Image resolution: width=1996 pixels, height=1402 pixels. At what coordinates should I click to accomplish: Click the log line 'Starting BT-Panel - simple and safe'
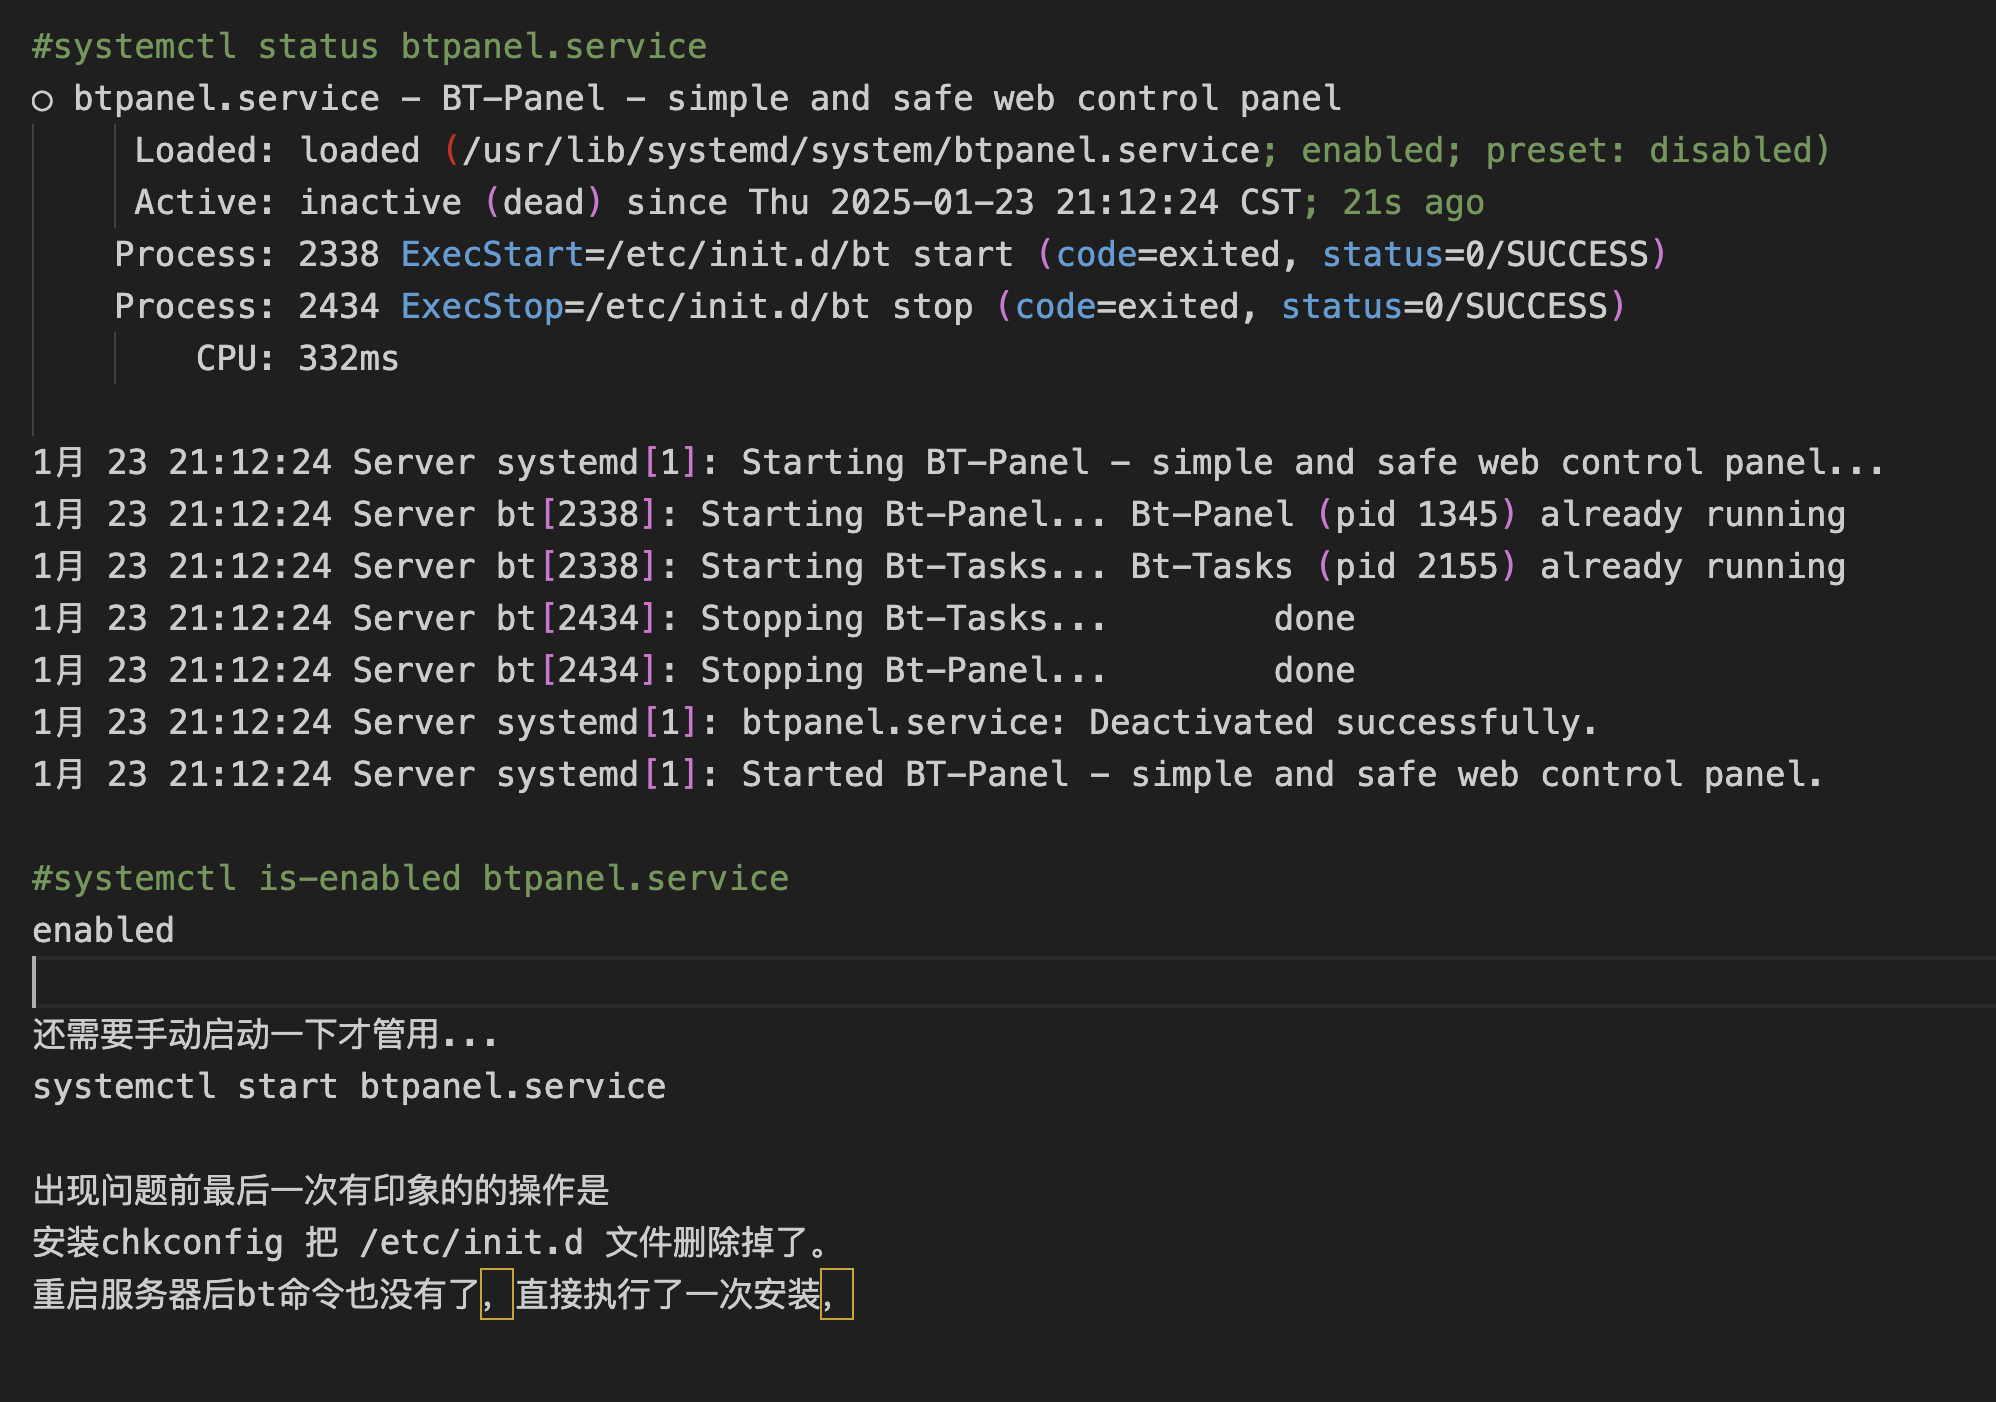[x=958, y=462]
